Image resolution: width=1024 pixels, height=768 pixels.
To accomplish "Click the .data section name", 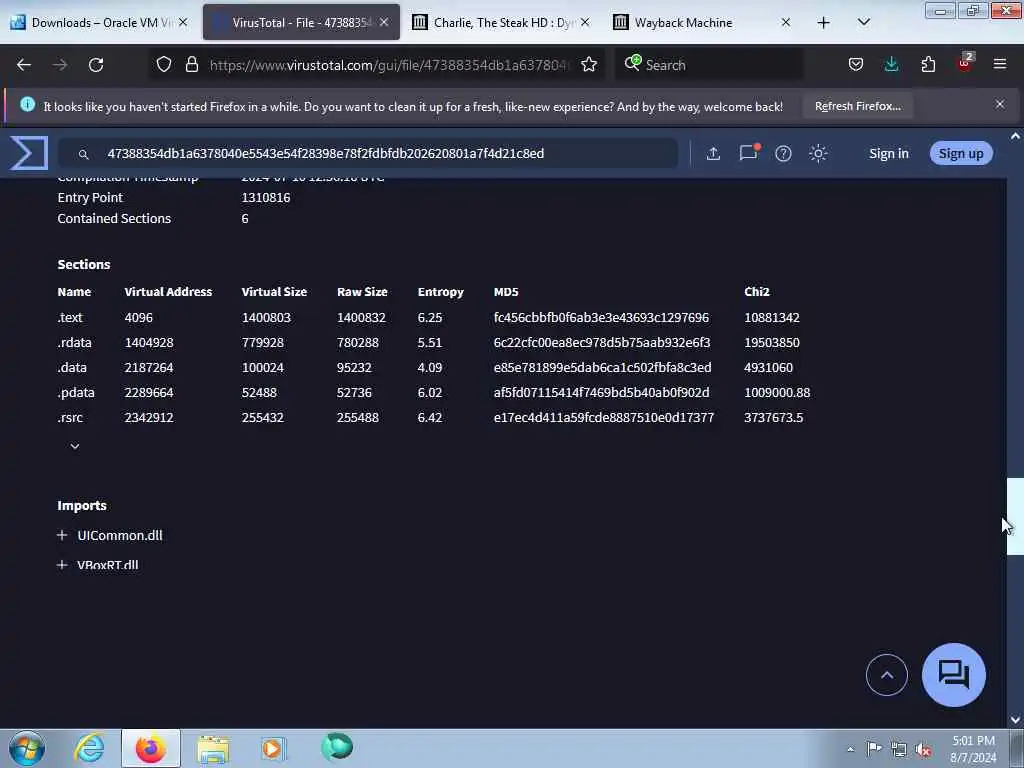I will tap(72, 367).
